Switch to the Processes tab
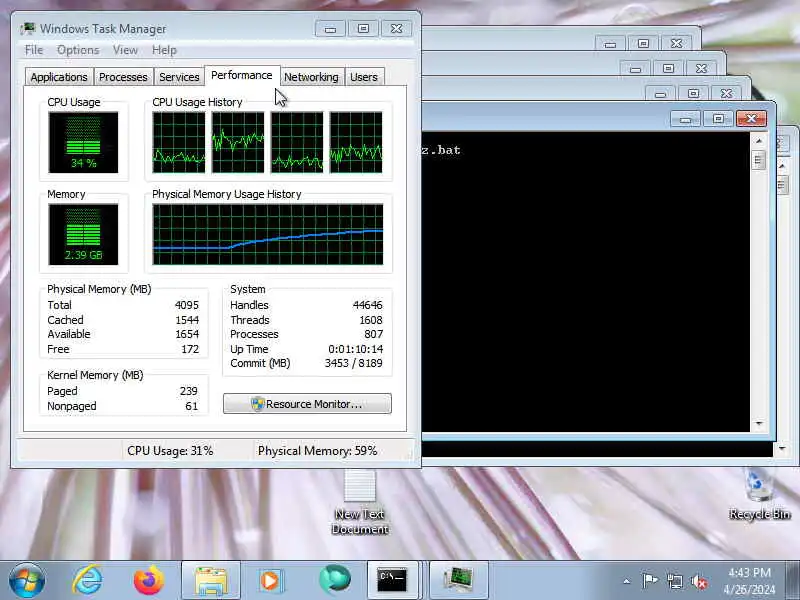This screenshot has height=600, width=800. click(123, 77)
